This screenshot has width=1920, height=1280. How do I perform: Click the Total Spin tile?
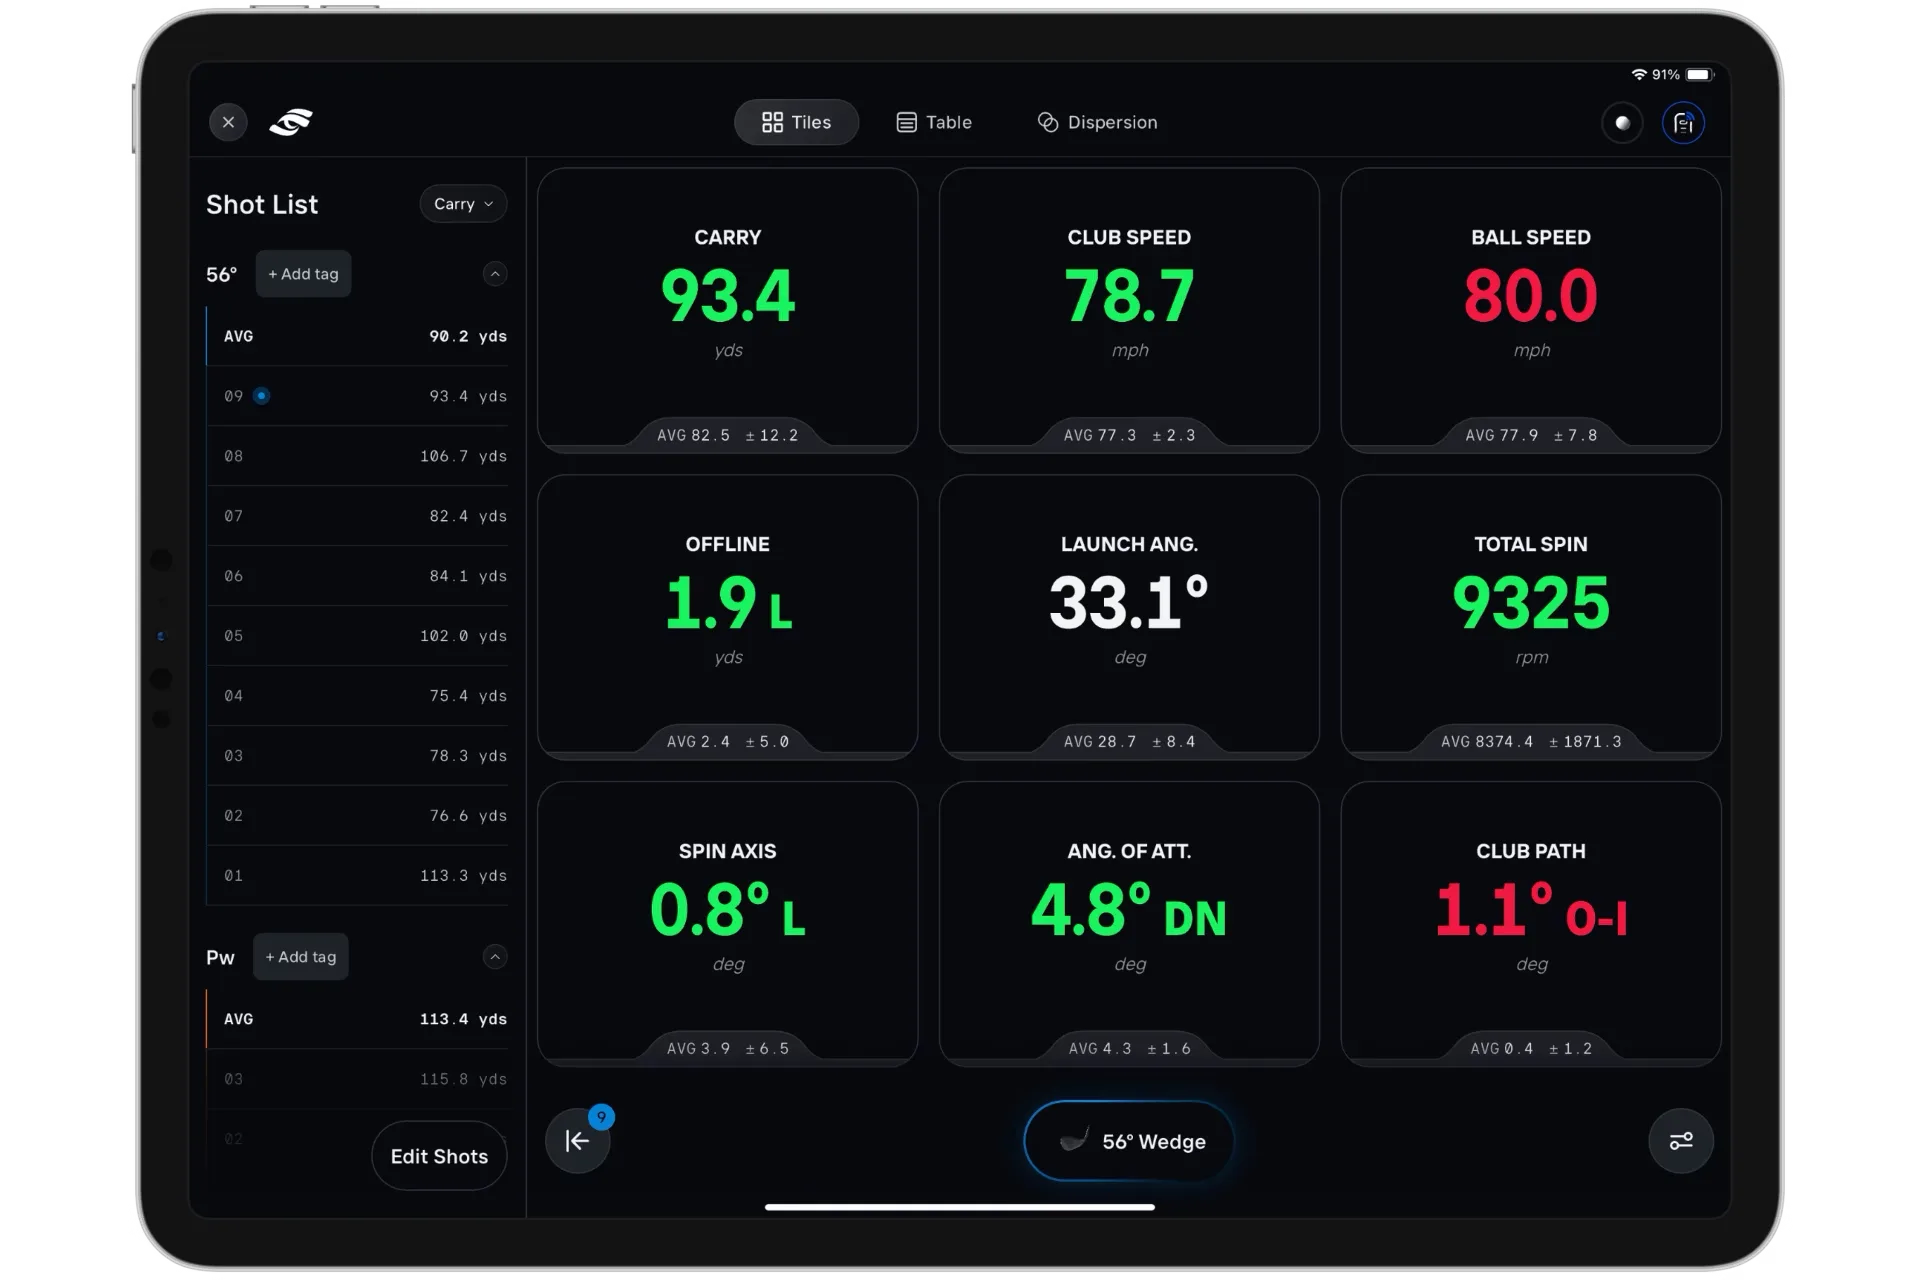[x=1530, y=615]
